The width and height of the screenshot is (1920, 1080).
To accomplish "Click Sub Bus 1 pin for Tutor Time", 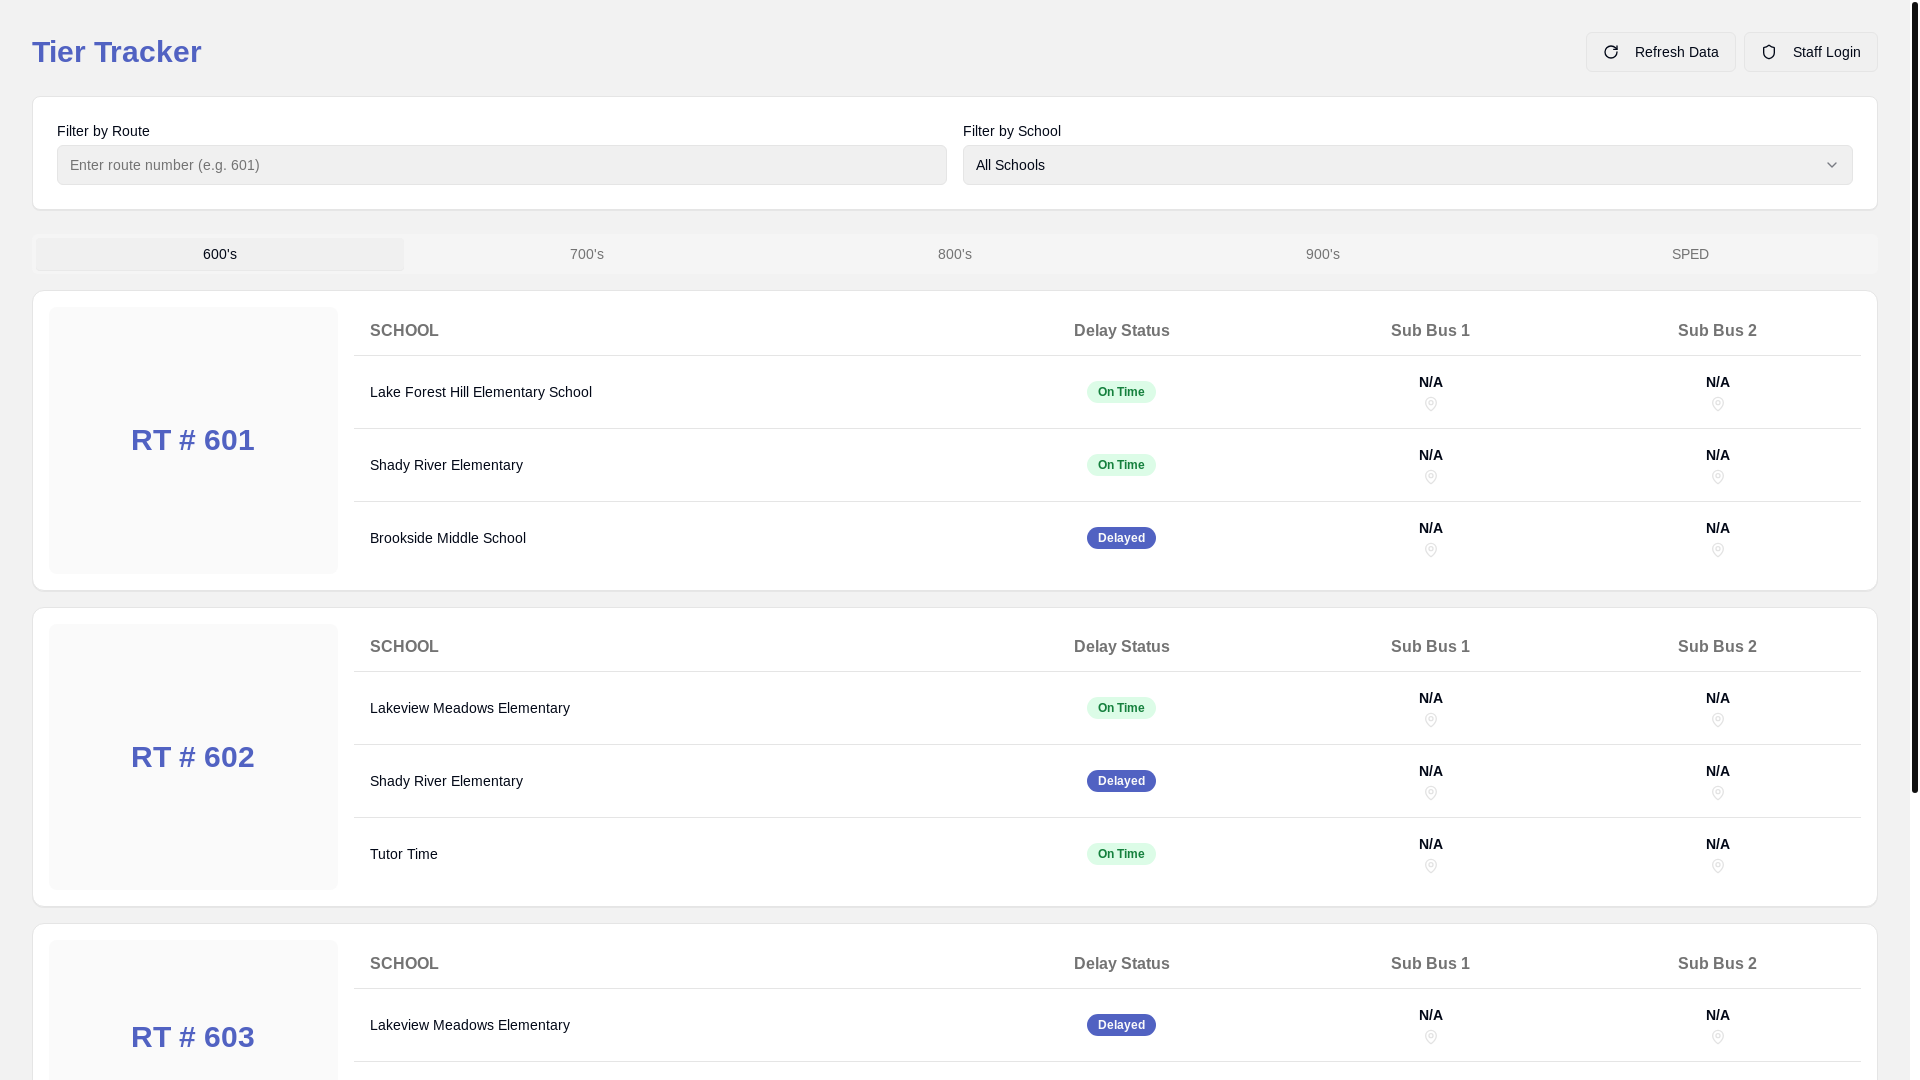I will pos(1431,866).
